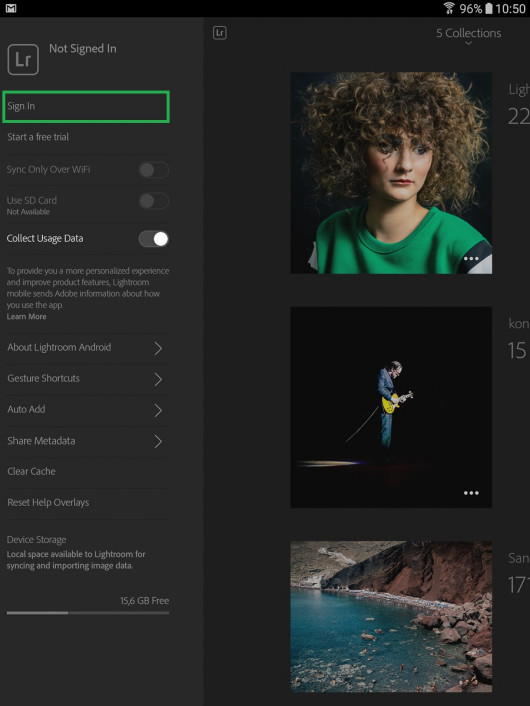Screen dimensions: 530x706
Task: Open the curly-haired woman portrait collection
Action: tap(391, 173)
